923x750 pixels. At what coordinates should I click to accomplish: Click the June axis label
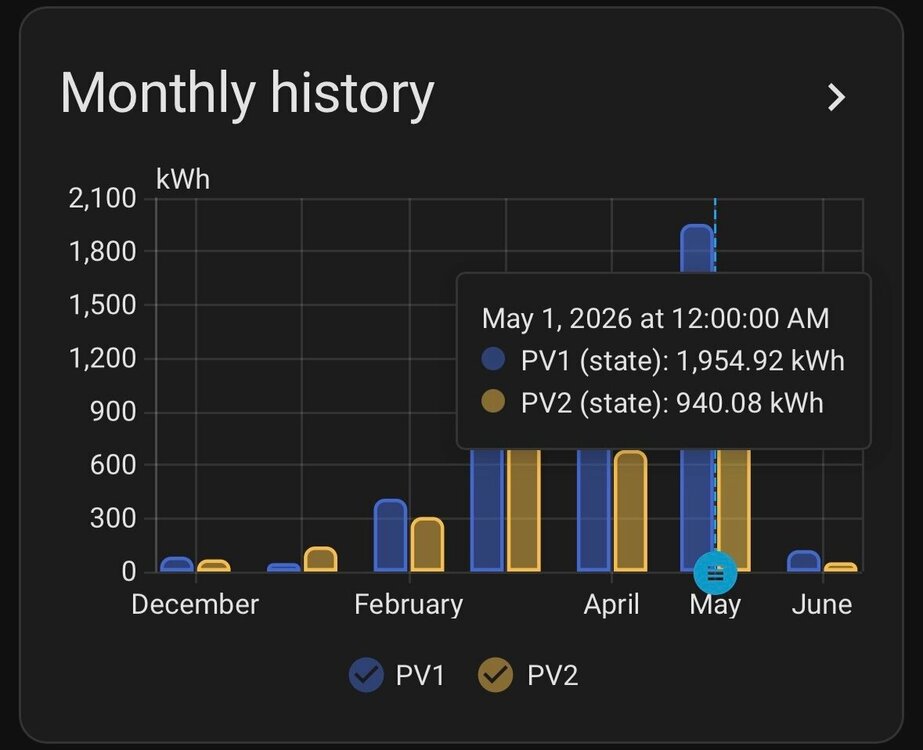tap(822, 605)
